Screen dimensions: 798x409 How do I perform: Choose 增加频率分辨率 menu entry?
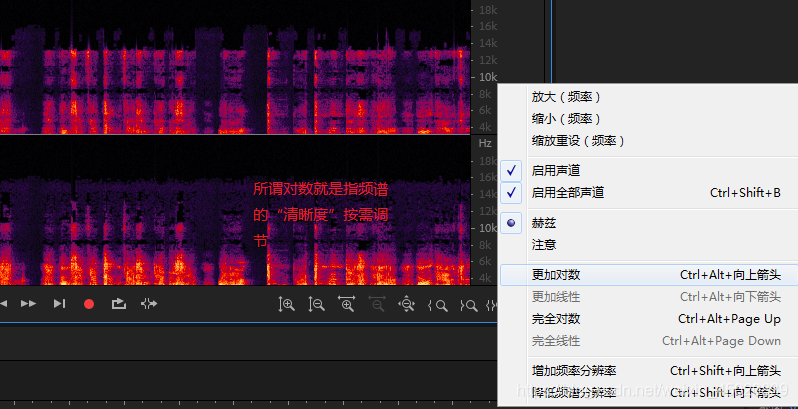[648, 371]
